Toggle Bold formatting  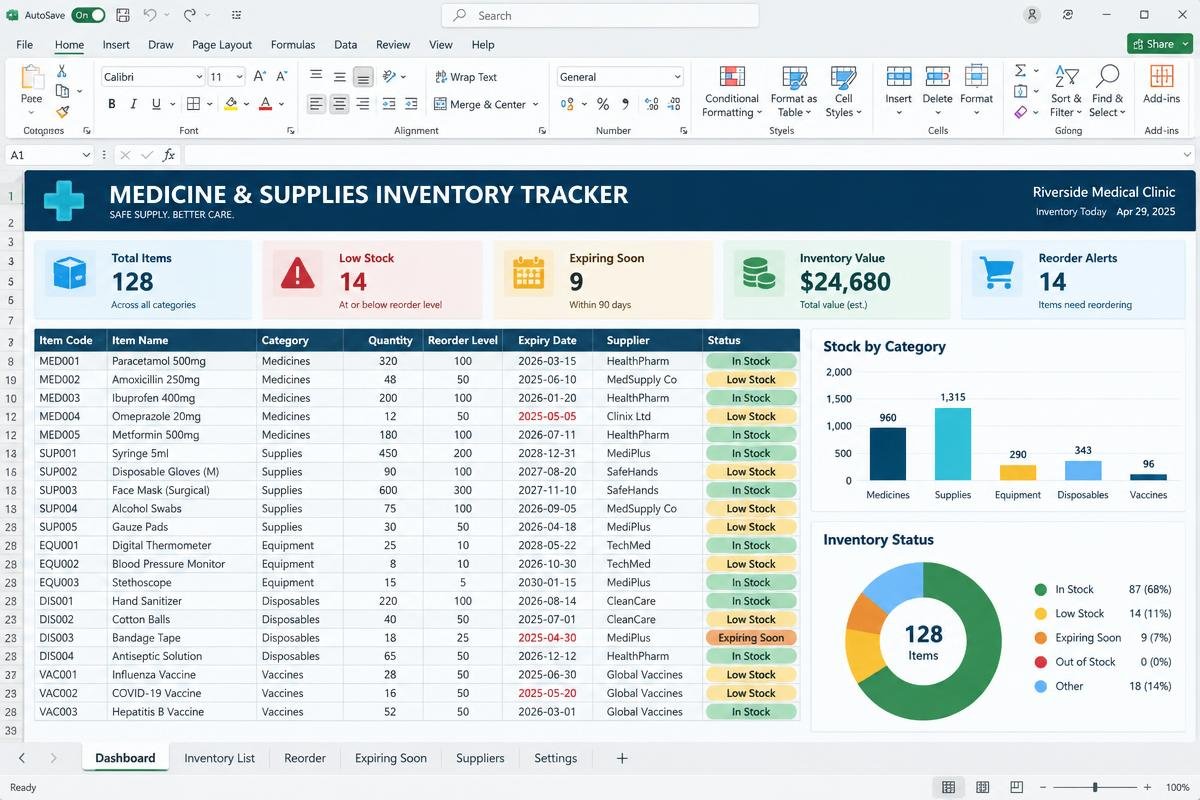coord(112,104)
